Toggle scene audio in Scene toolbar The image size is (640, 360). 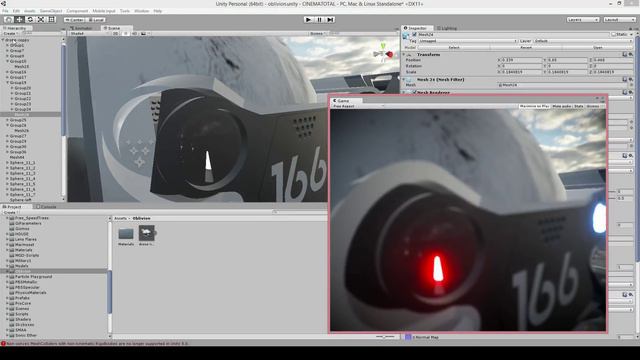point(135,33)
